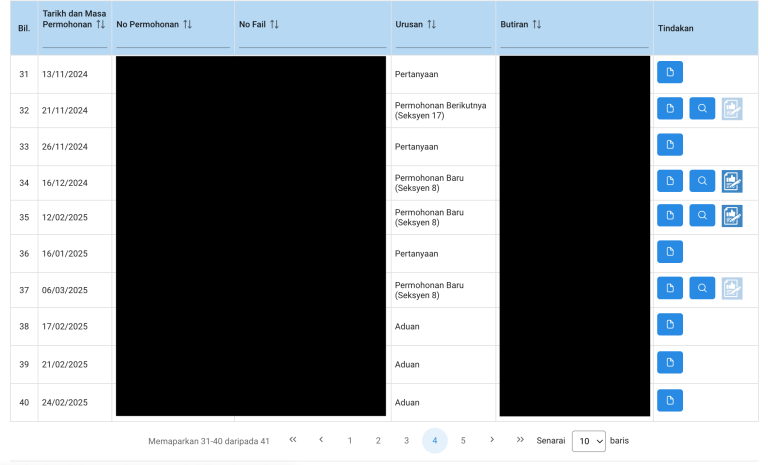This screenshot has height=465, width=768.
Task: Click Bil. column header
Action: [24, 28]
